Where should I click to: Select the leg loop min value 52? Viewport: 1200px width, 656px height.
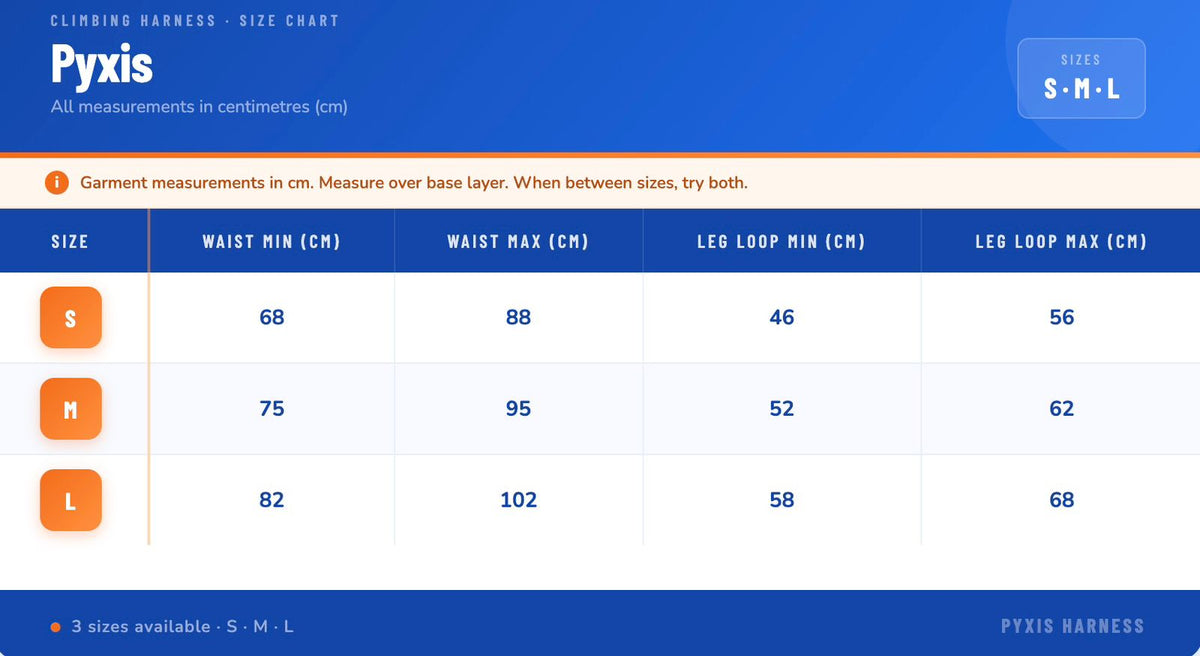tap(782, 409)
